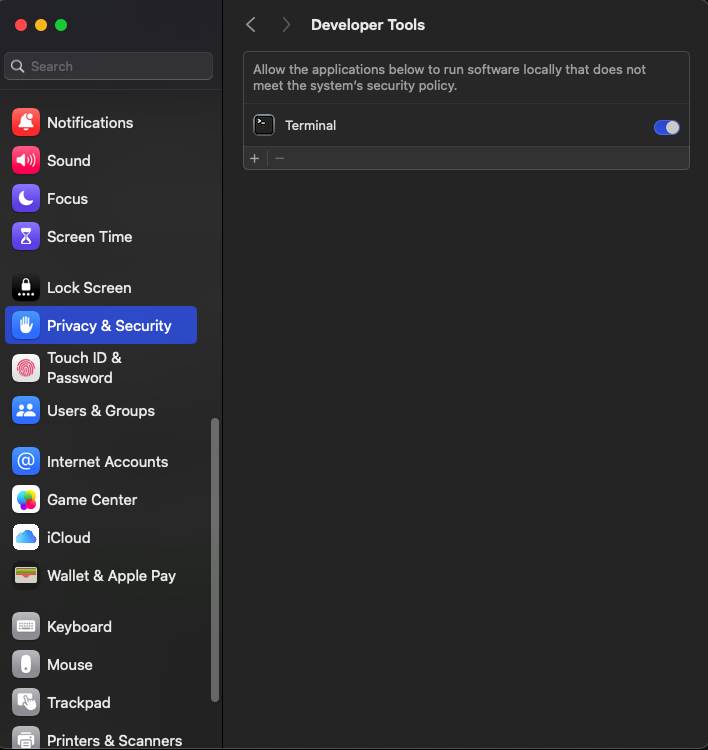Click the Sound speaker icon
The width and height of the screenshot is (708, 750).
pos(26,160)
